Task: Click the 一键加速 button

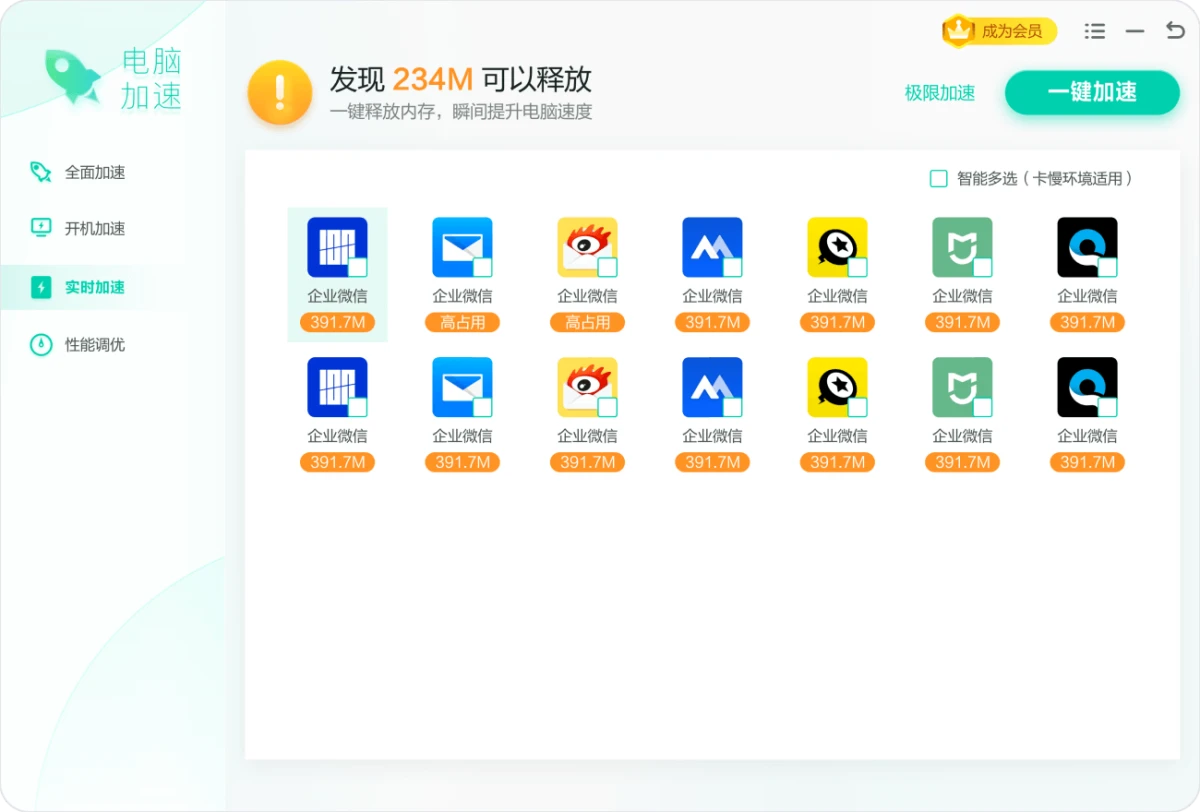Action: [x=1092, y=92]
